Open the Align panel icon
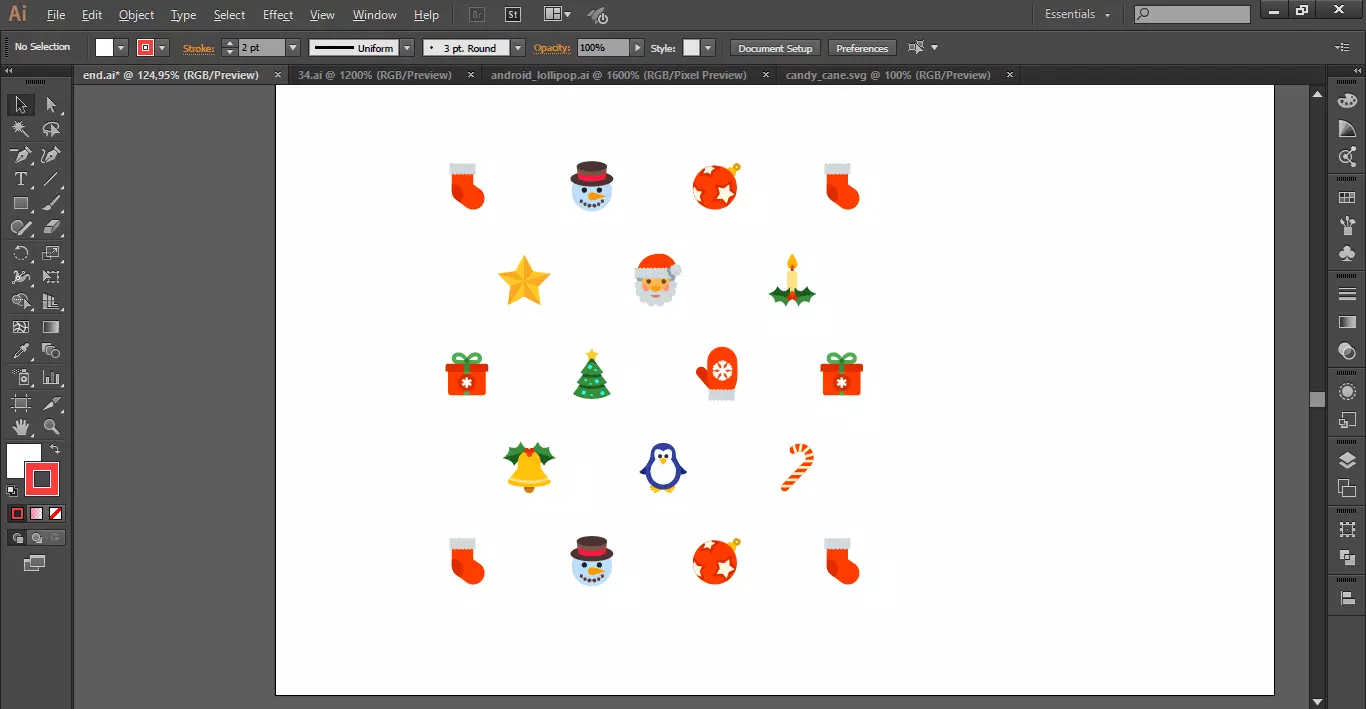The width and height of the screenshot is (1366, 709). click(x=1347, y=598)
